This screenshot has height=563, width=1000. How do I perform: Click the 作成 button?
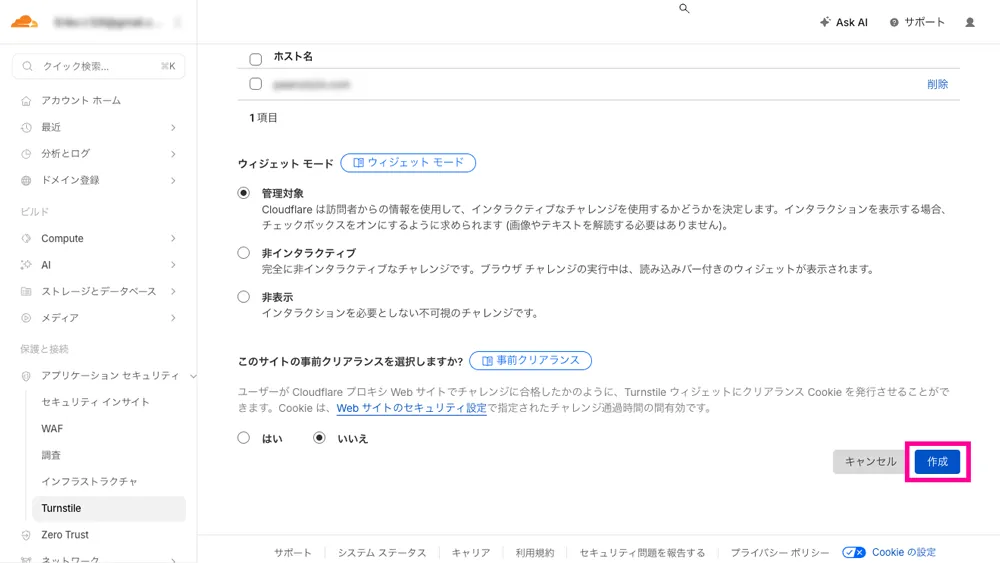[x=937, y=462]
